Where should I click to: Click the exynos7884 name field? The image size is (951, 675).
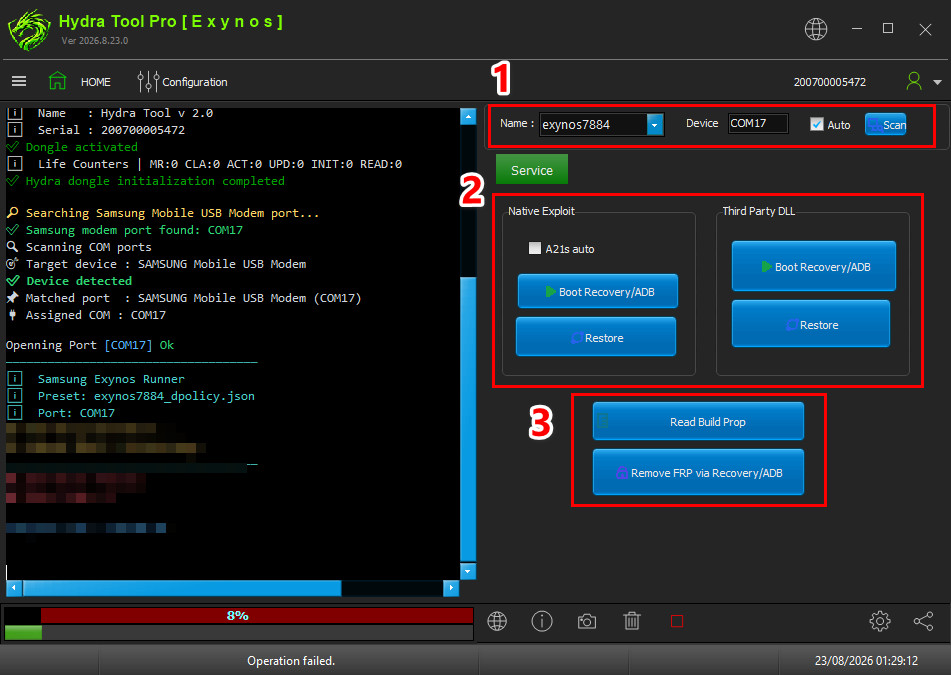point(593,124)
